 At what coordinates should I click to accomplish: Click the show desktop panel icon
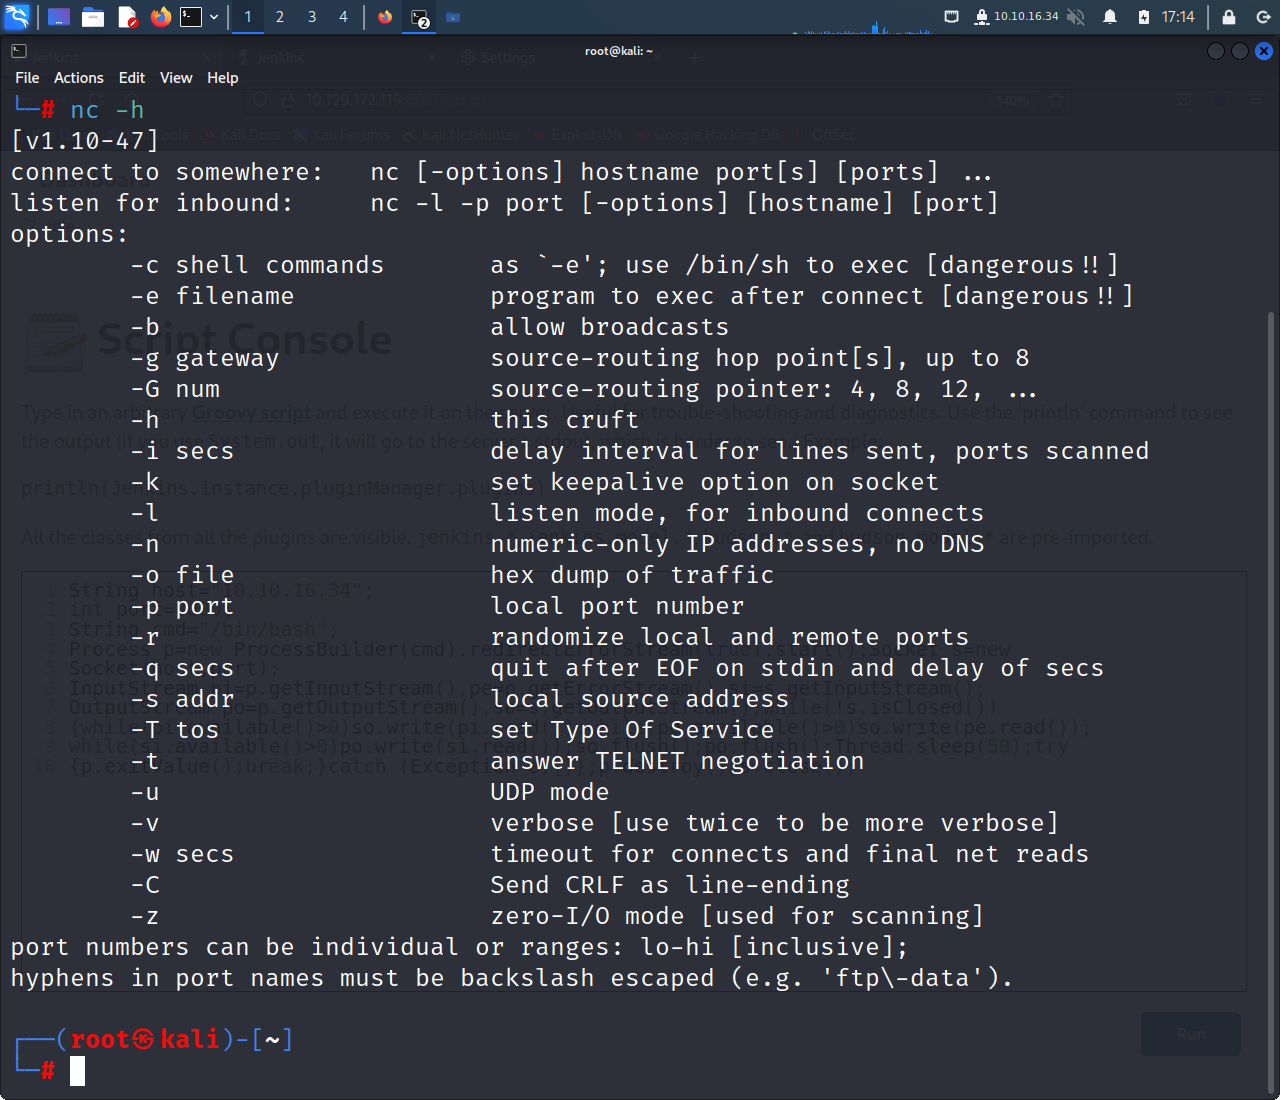pyautogui.click(x=59, y=17)
